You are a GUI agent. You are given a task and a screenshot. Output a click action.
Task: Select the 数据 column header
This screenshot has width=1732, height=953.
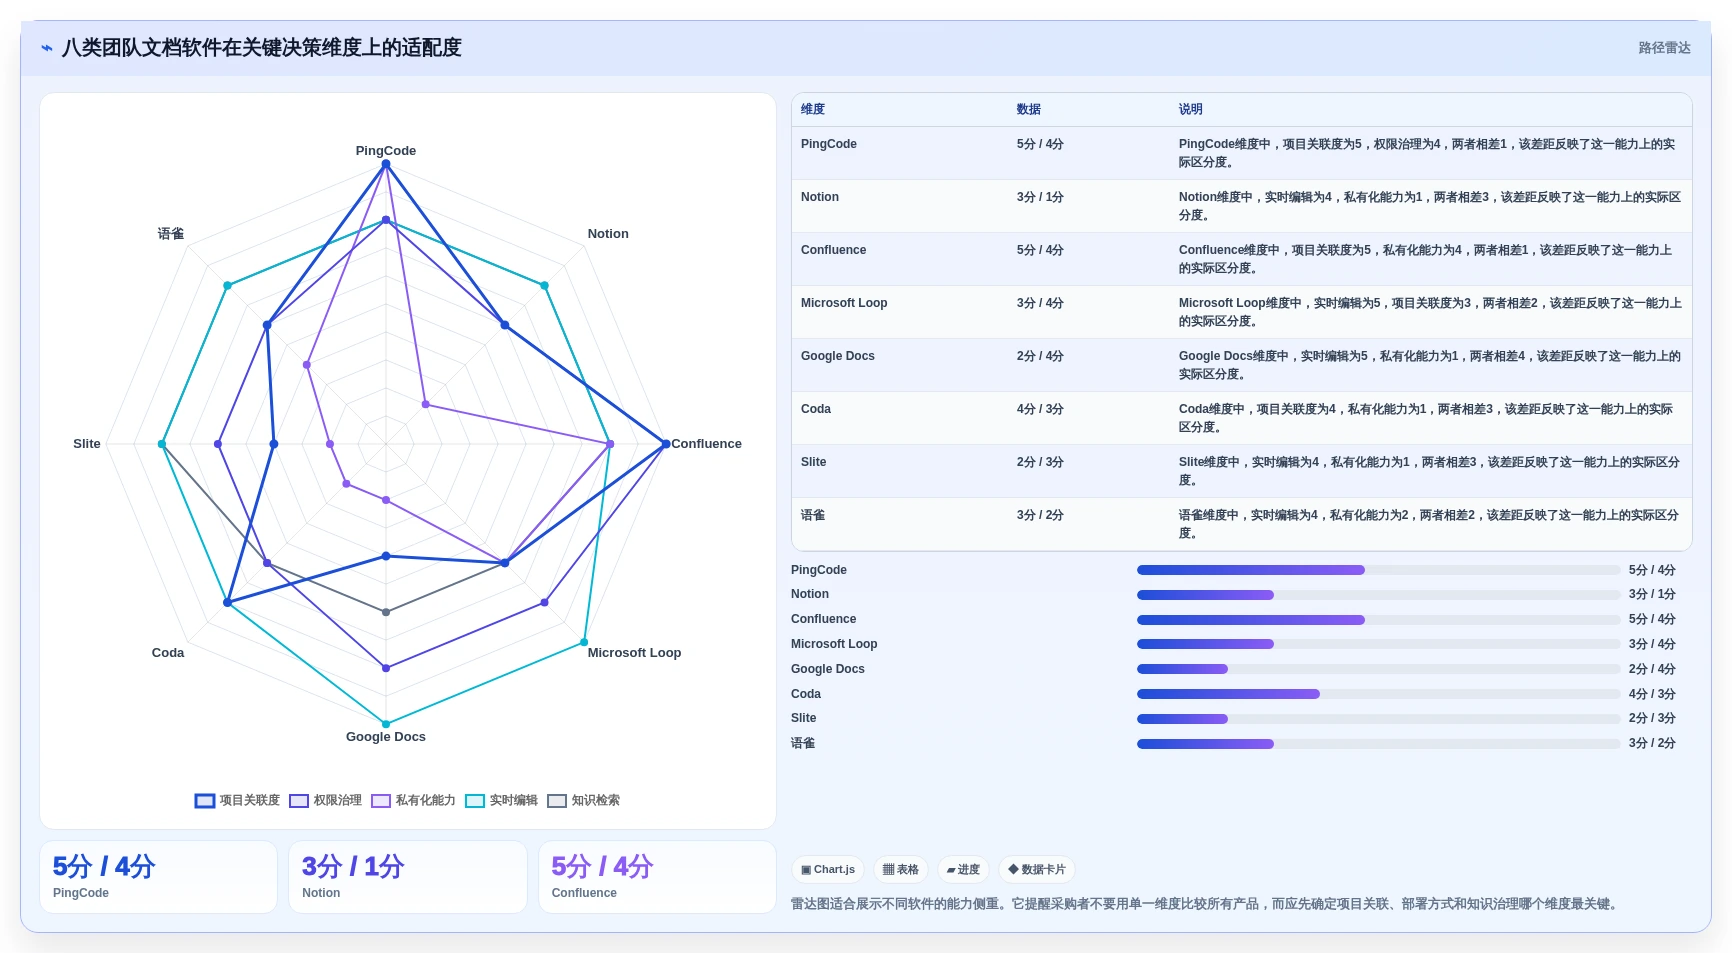point(1029,109)
